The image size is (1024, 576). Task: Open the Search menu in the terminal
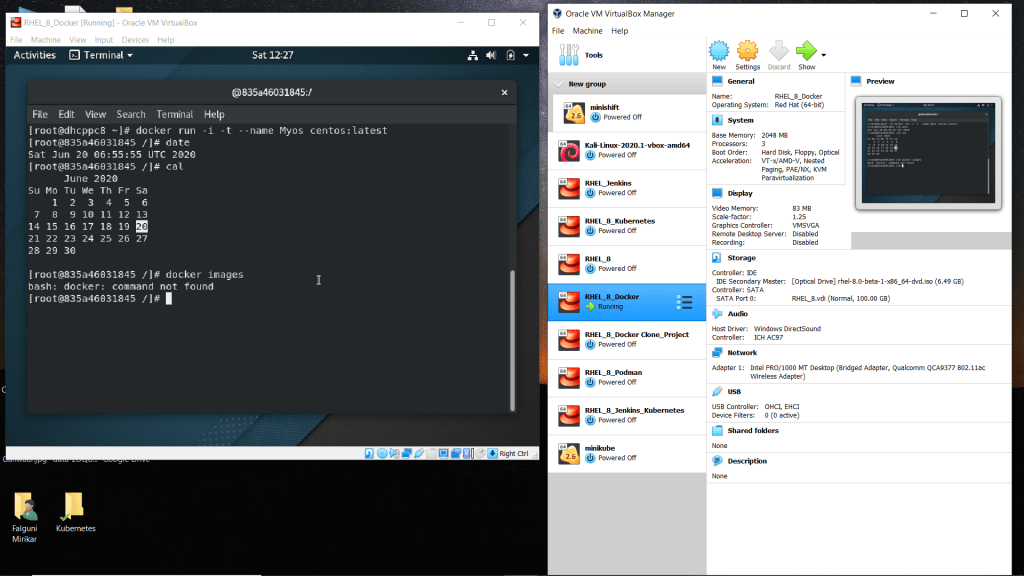point(130,114)
